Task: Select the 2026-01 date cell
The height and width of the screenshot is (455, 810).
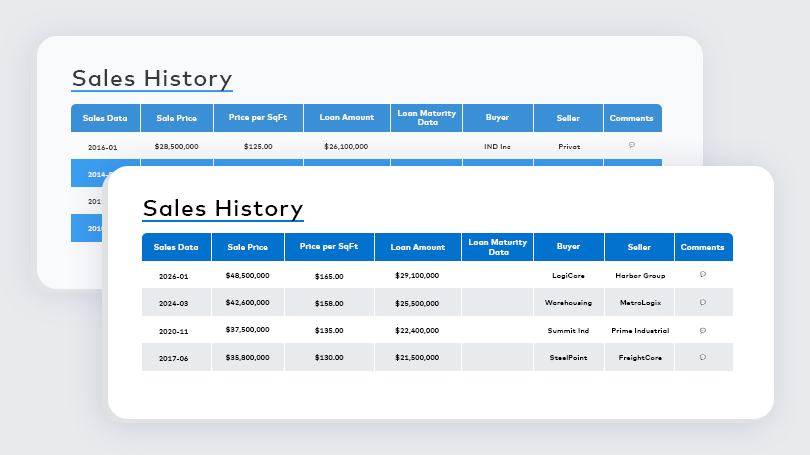Action: [174, 276]
